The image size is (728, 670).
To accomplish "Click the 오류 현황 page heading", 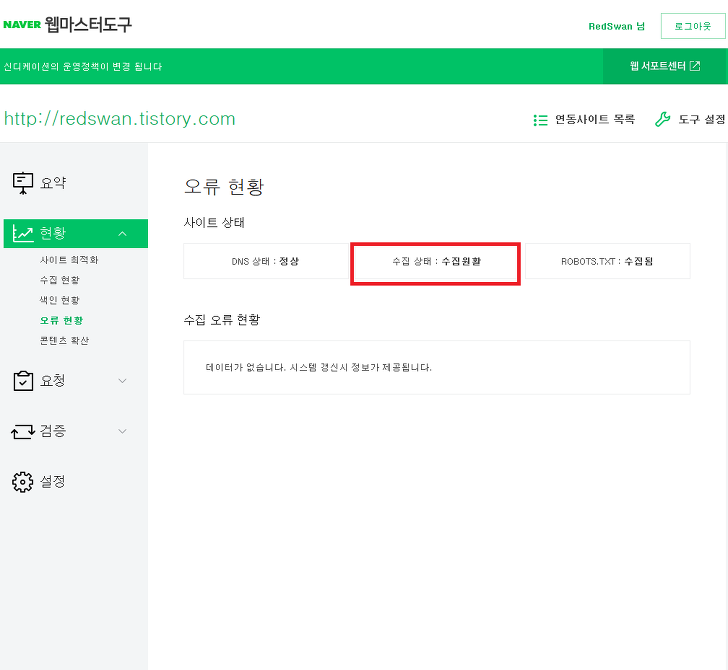I will 224,187.
